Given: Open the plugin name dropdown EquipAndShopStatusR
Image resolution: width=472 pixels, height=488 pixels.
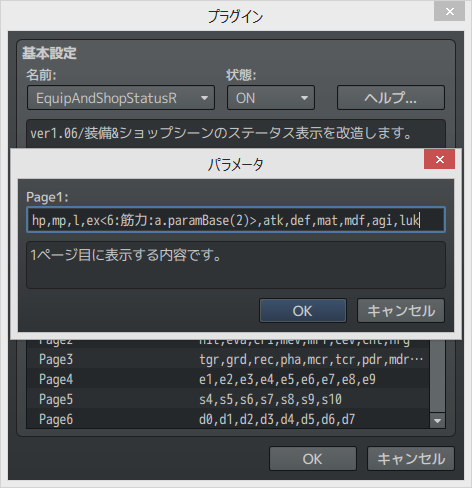Looking at the screenshot, I should [121, 98].
